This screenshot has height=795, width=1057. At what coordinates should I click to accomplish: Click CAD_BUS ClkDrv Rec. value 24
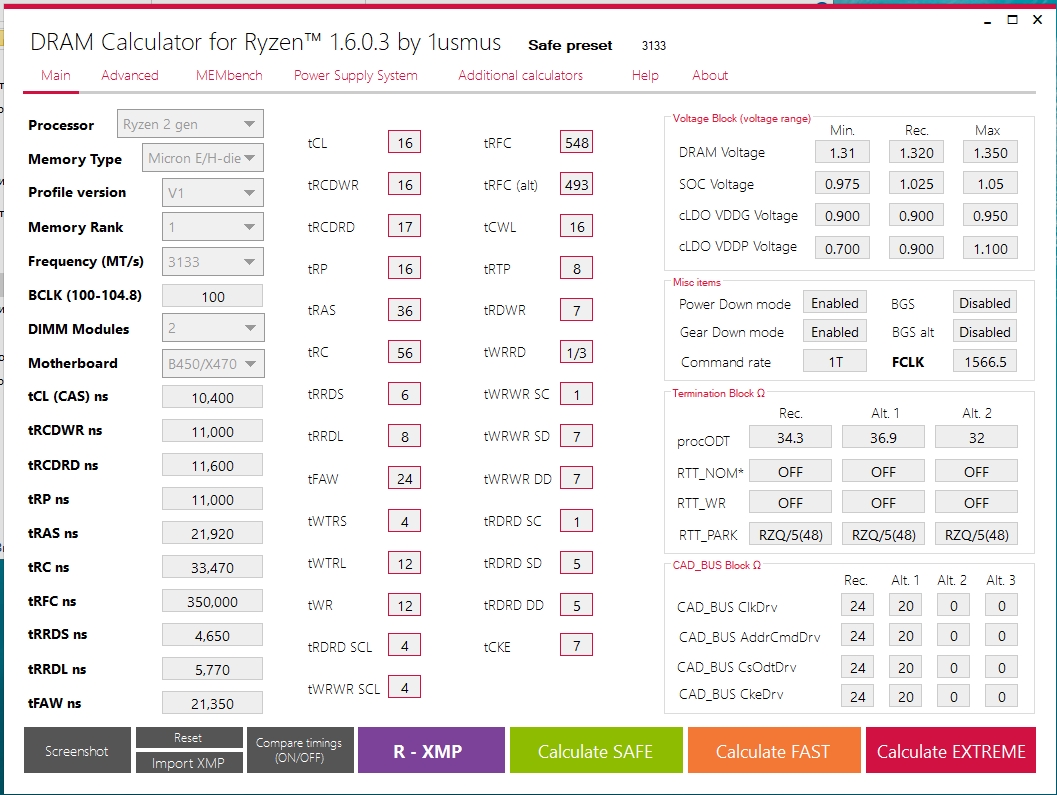pyautogui.click(x=857, y=606)
